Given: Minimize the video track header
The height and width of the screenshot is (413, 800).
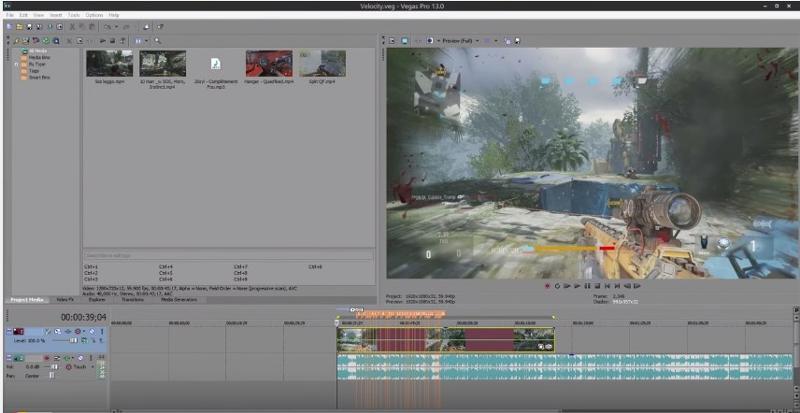Looking at the screenshot, I should [x=9, y=331].
